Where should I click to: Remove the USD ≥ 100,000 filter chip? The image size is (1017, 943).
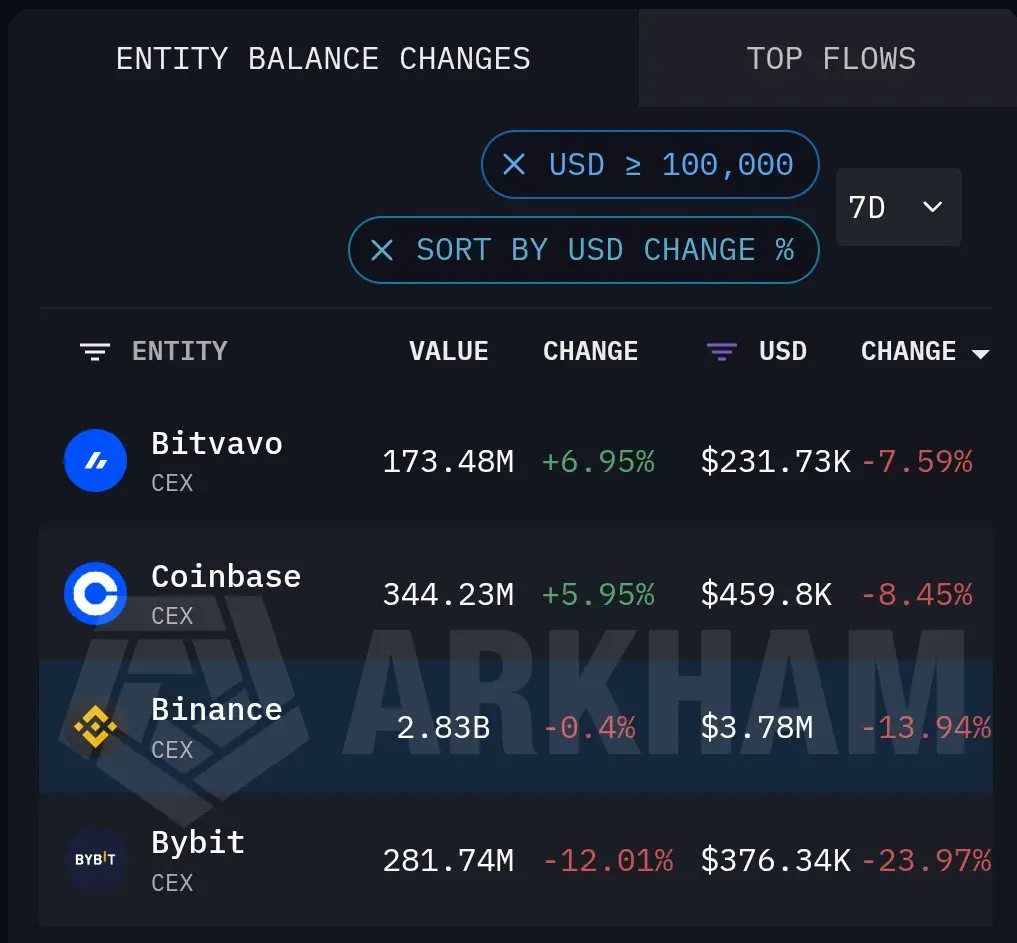(514, 165)
